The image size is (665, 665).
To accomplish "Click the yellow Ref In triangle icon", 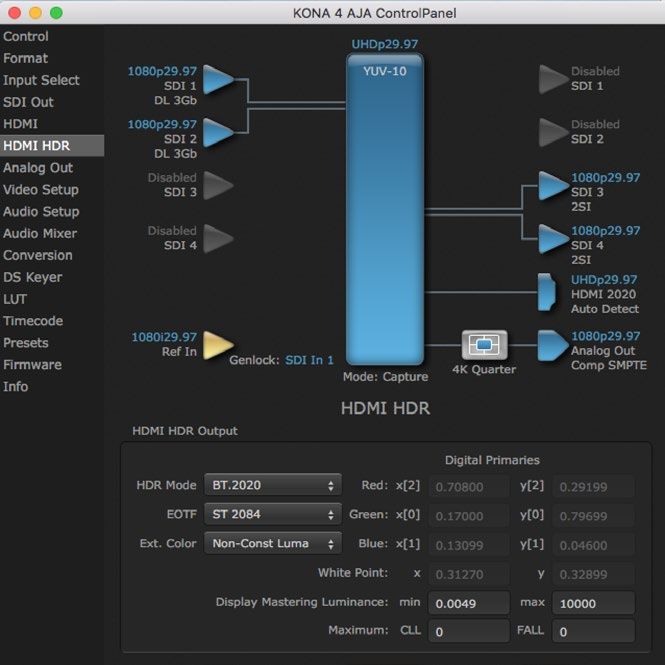I will (x=218, y=345).
